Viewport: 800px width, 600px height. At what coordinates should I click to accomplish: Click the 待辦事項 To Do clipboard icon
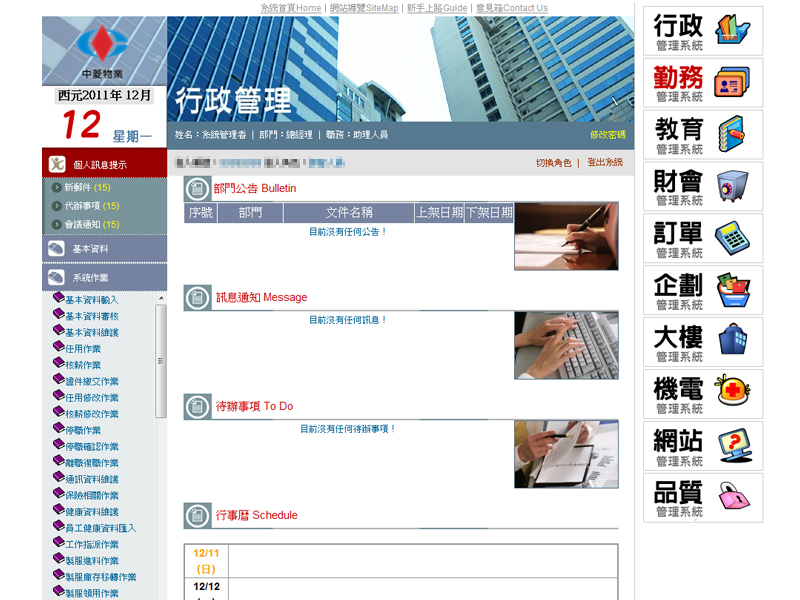[x=197, y=407]
